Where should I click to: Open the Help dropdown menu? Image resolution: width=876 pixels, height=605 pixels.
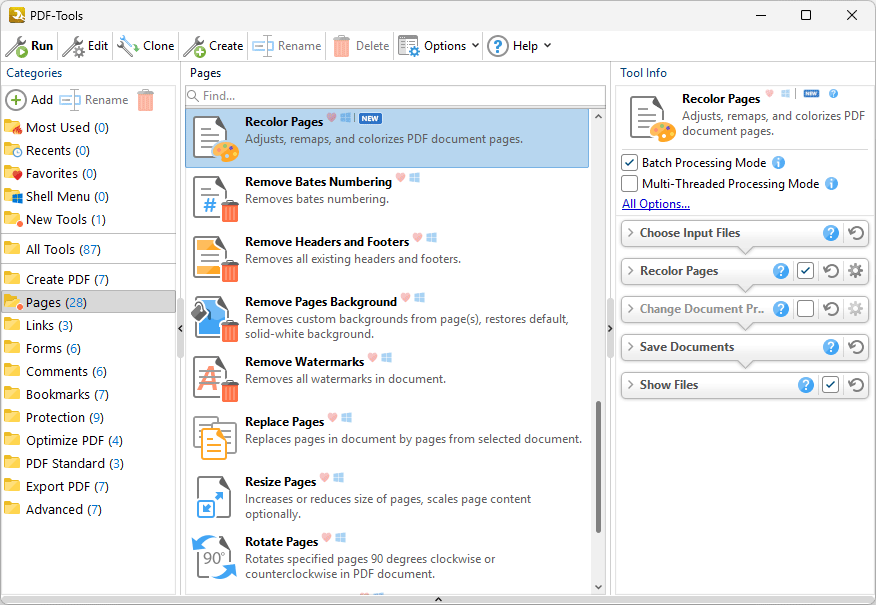(519, 46)
